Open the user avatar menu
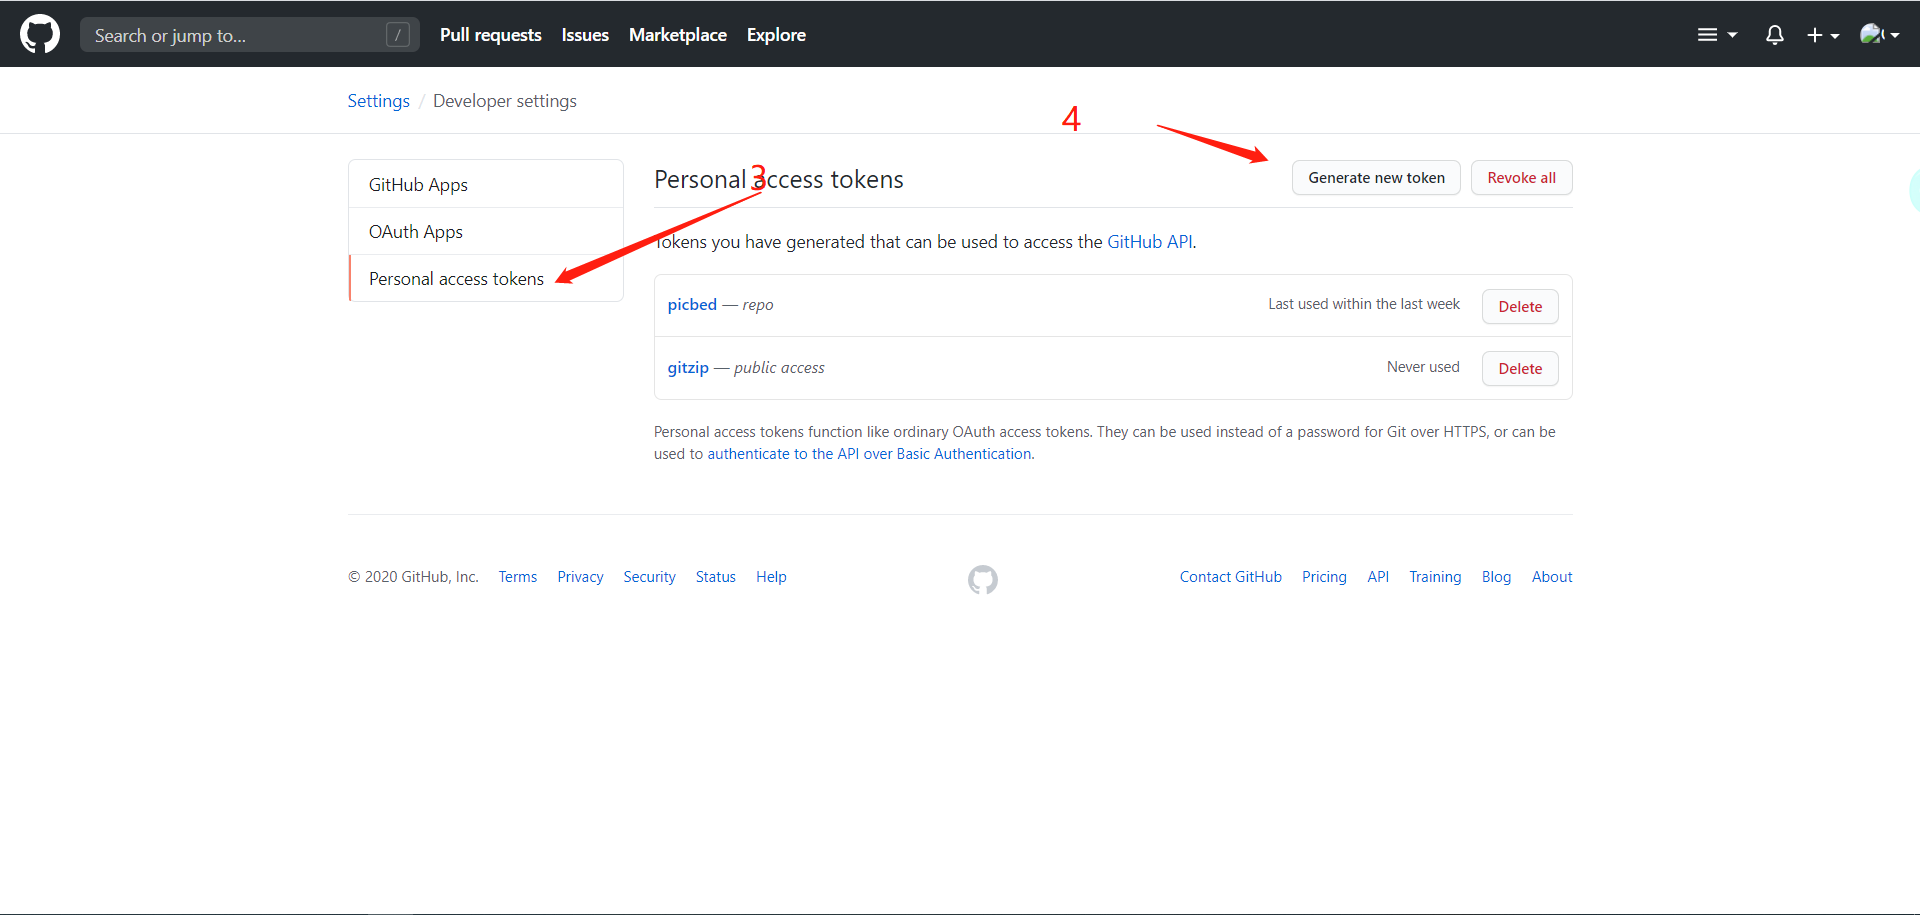 [x=1879, y=35]
